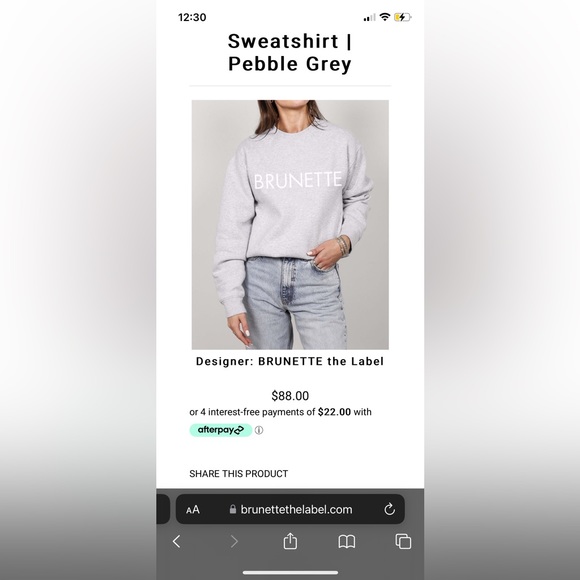
Task: Tap the Afterpay info circle icon
Action: (x=259, y=430)
